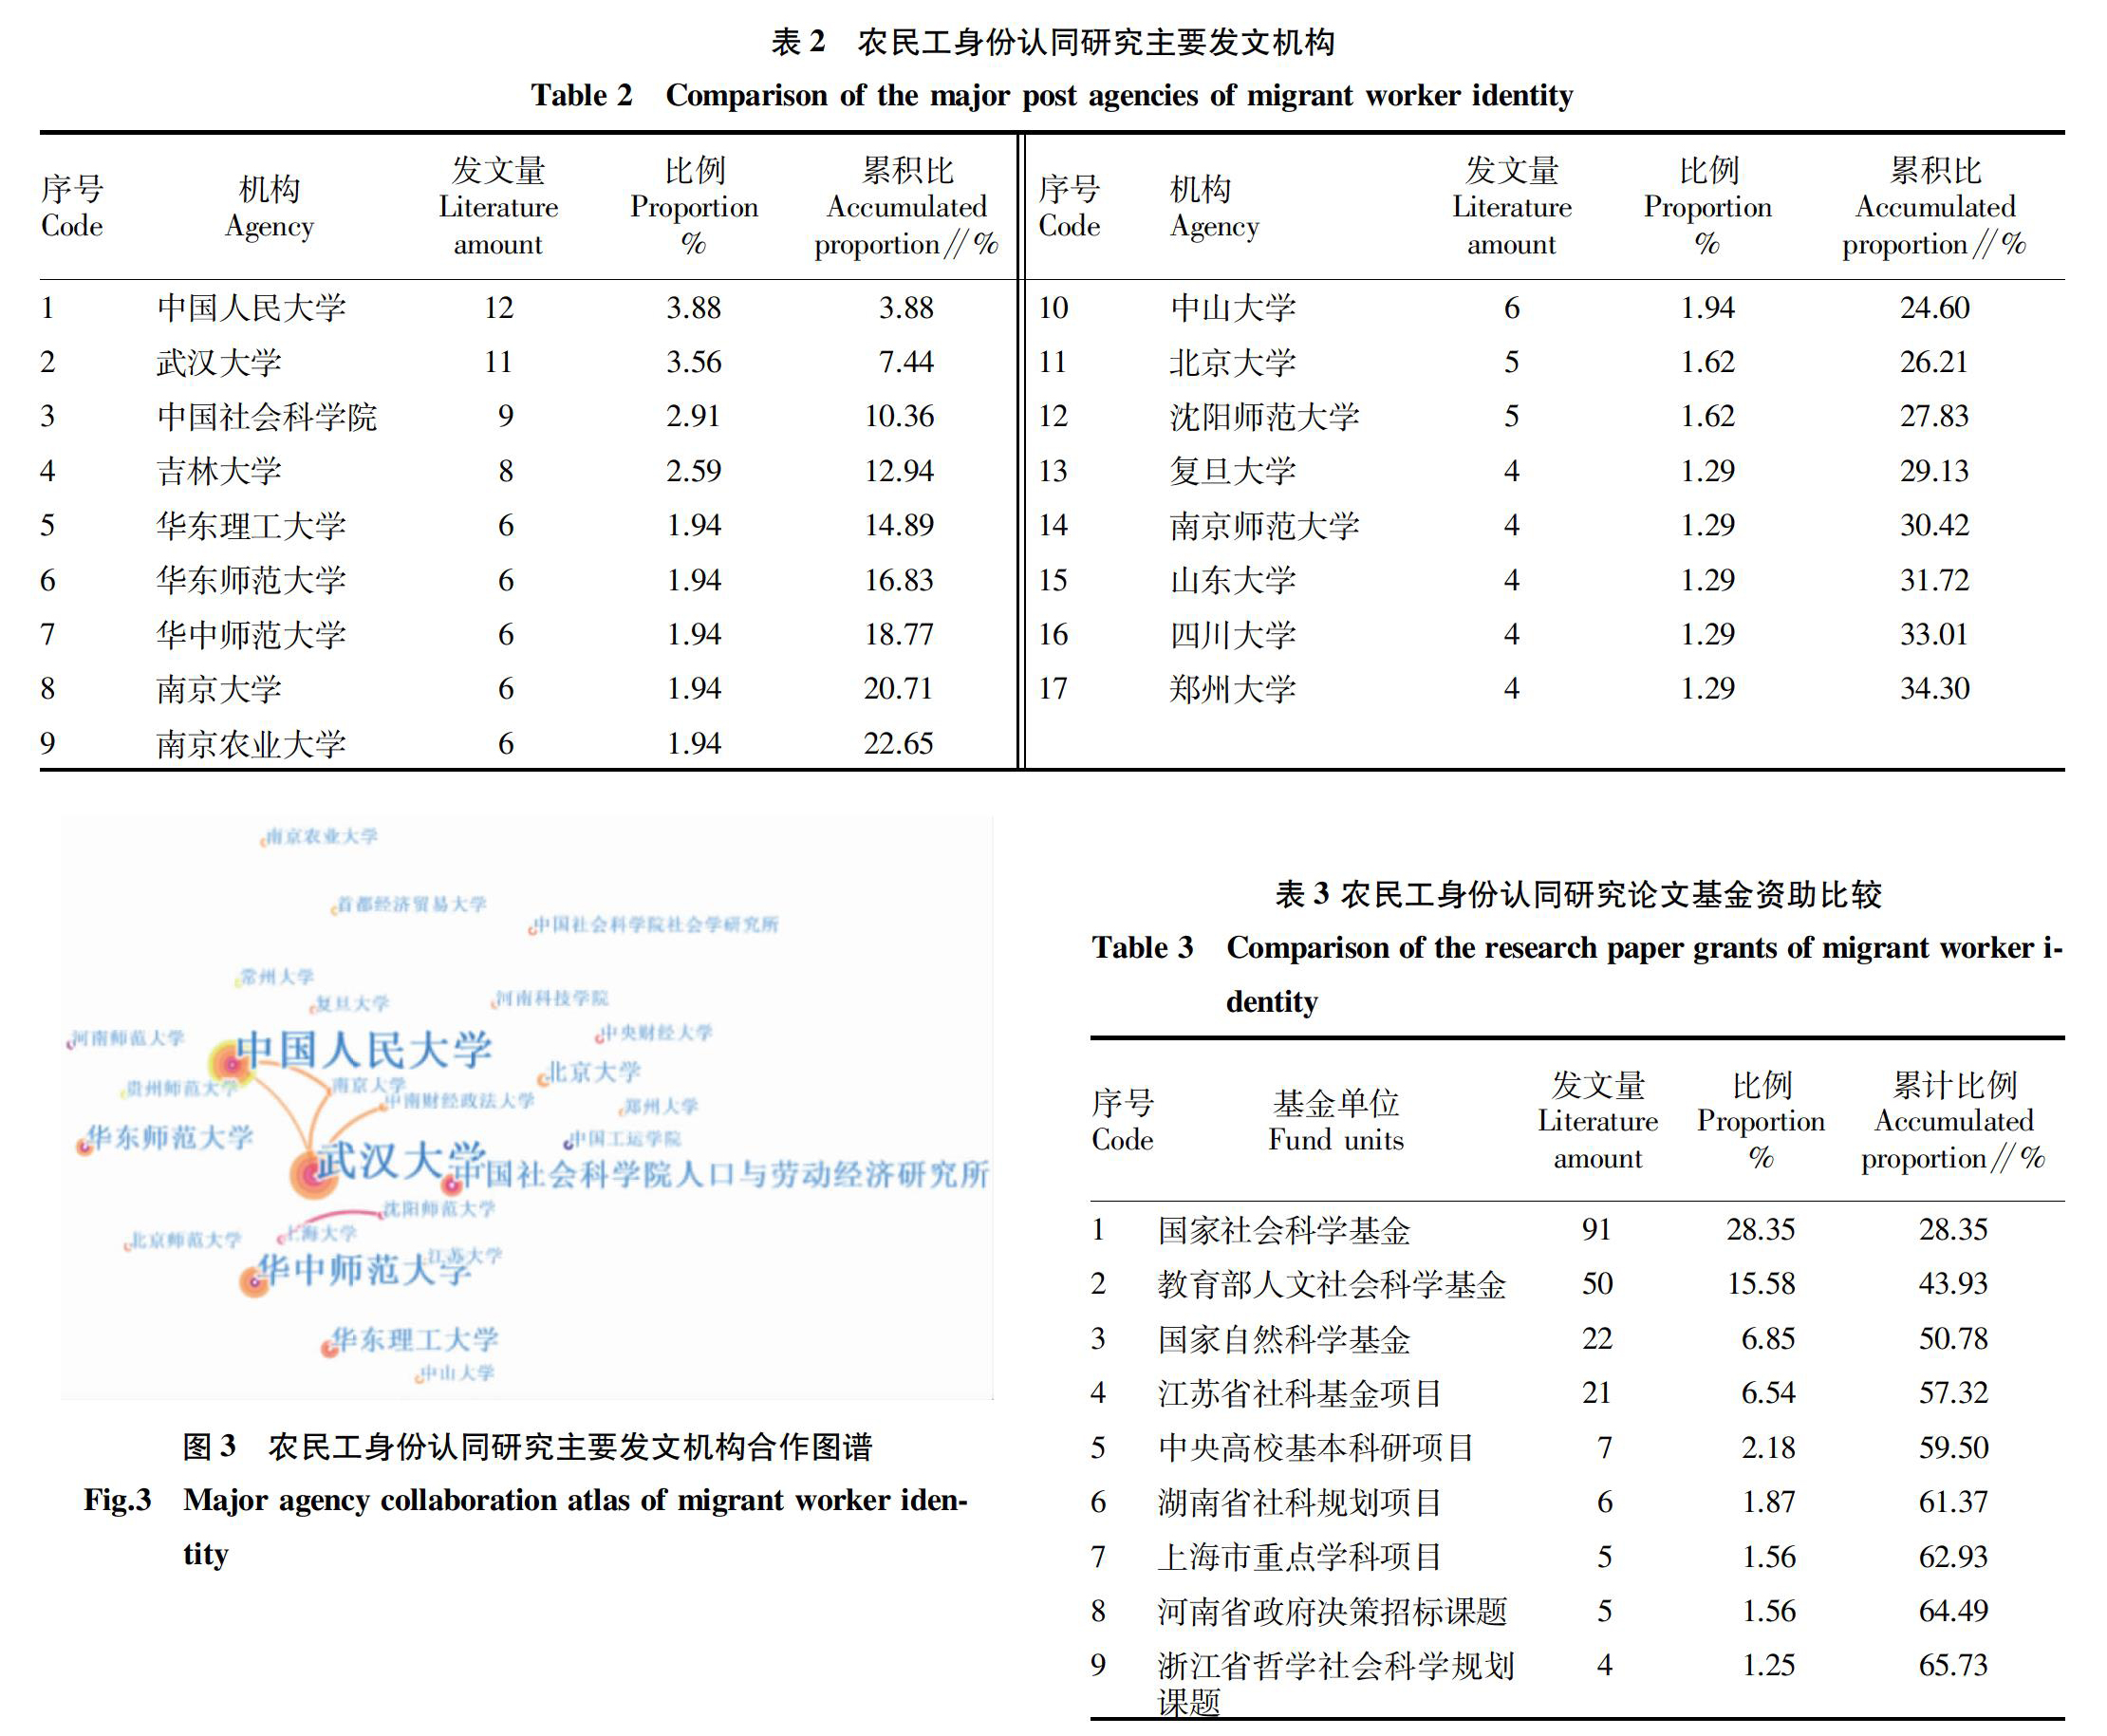
Task: Click 湖南省社科规划项目 in Table 3
Action: click(1300, 1502)
